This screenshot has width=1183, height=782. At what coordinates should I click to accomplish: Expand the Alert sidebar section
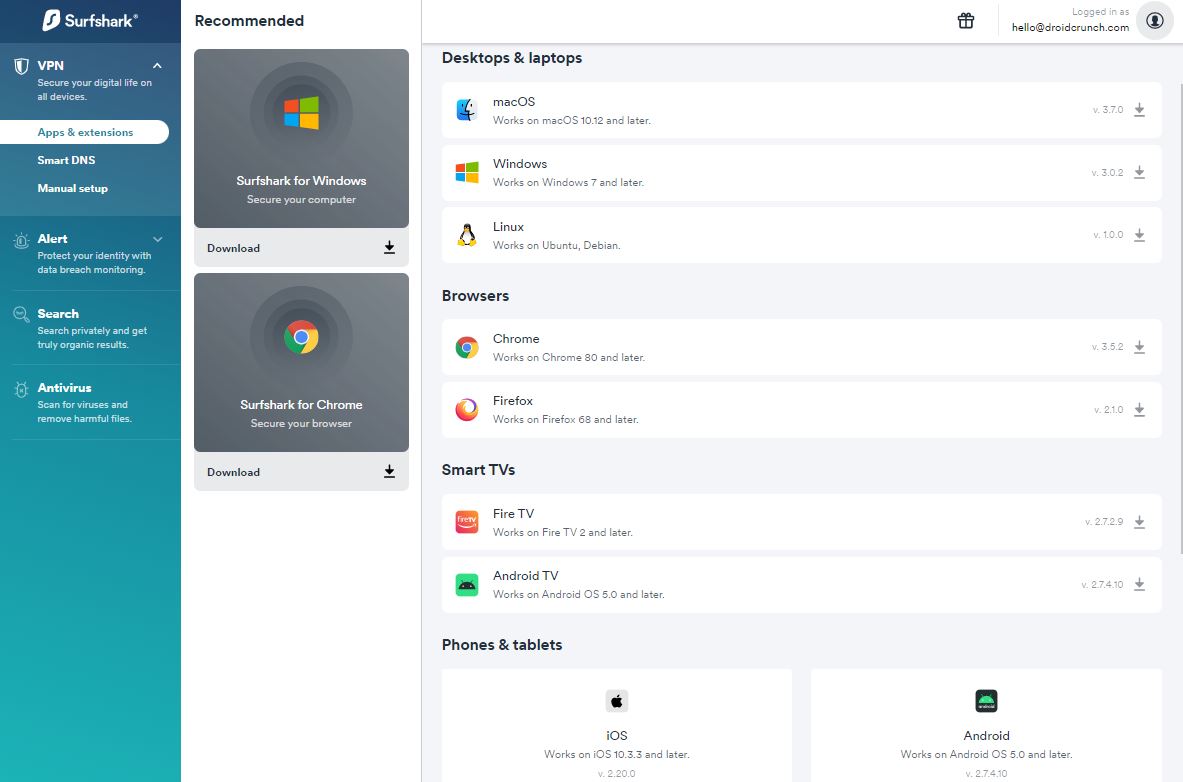157,239
